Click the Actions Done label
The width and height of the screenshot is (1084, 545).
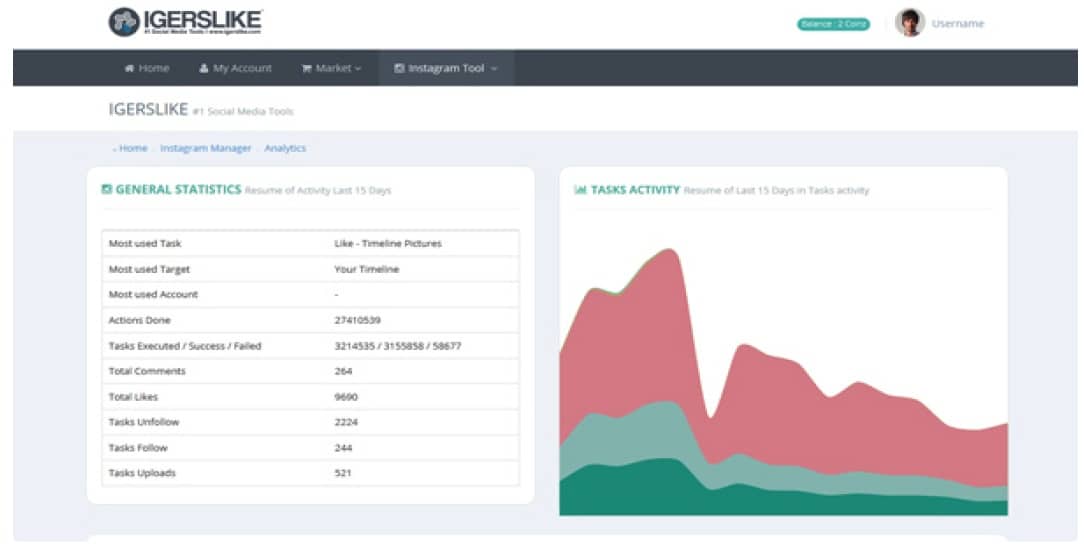point(139,320)
